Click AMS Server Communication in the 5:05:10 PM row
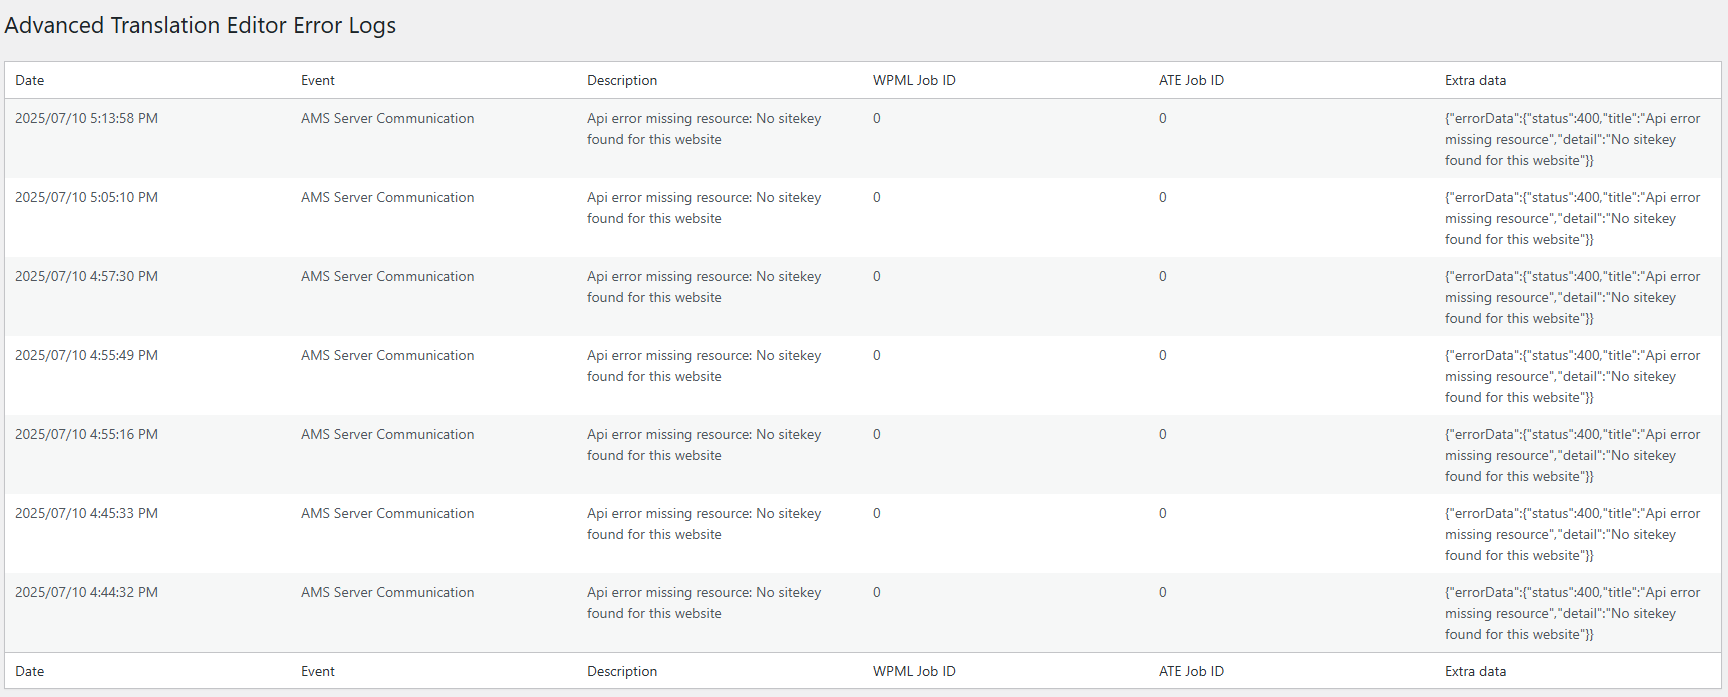Image resolution: width=1728 pixels, height=697 pixels. click(388, 197)
